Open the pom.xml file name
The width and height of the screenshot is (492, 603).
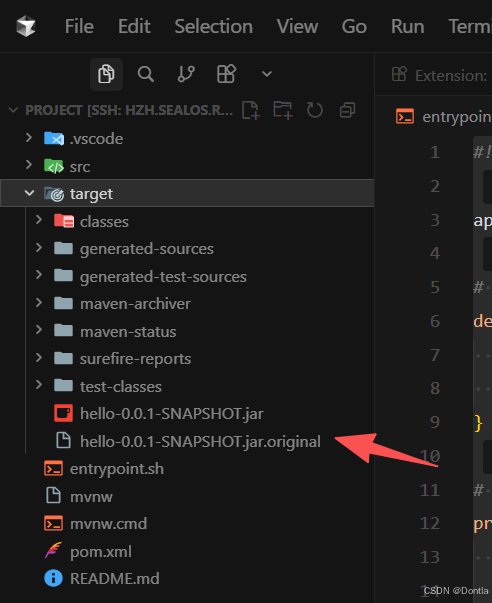(x=101, y=552)
